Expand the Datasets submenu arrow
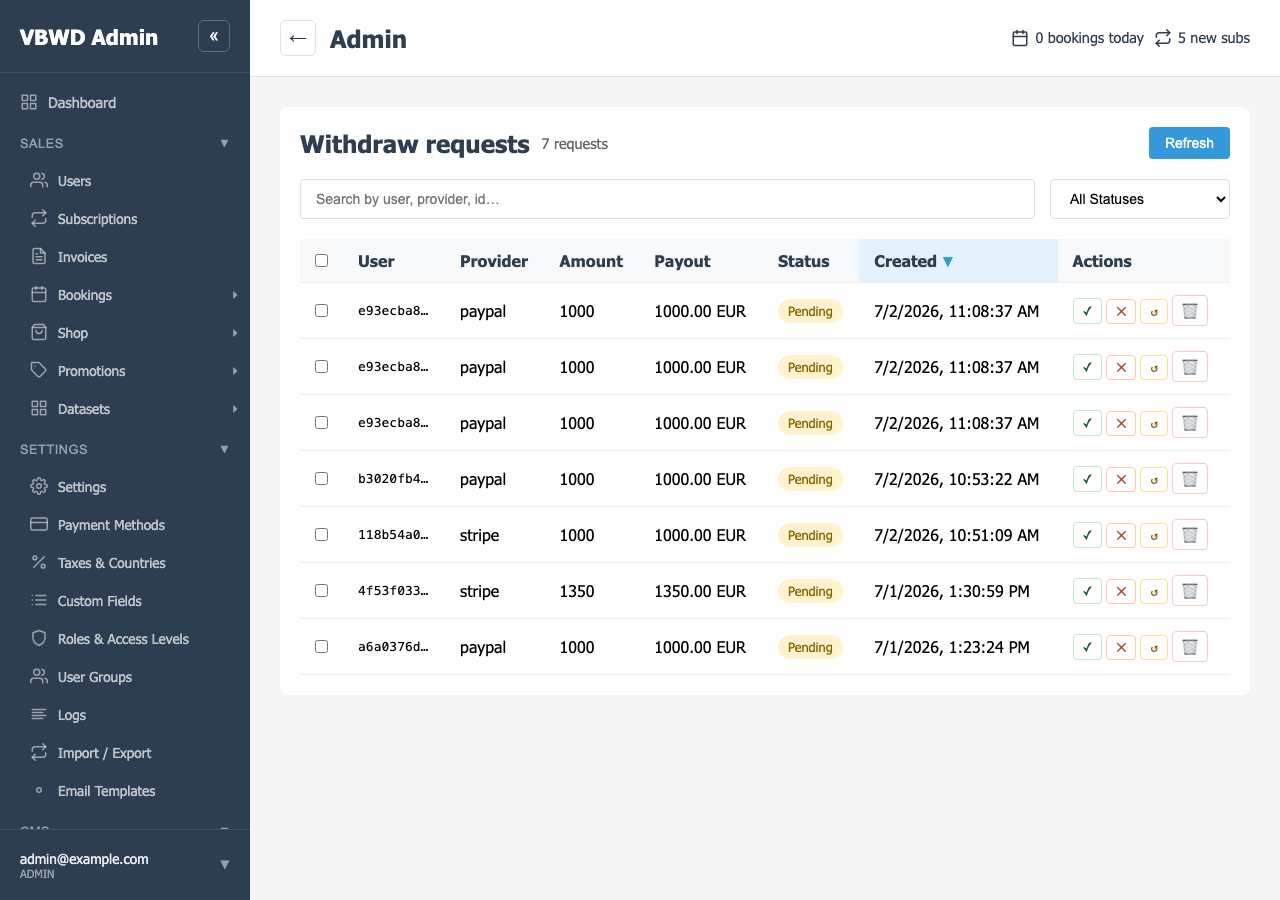The height and width of the screenshot is (900, 1280). (x=235, y=409)
